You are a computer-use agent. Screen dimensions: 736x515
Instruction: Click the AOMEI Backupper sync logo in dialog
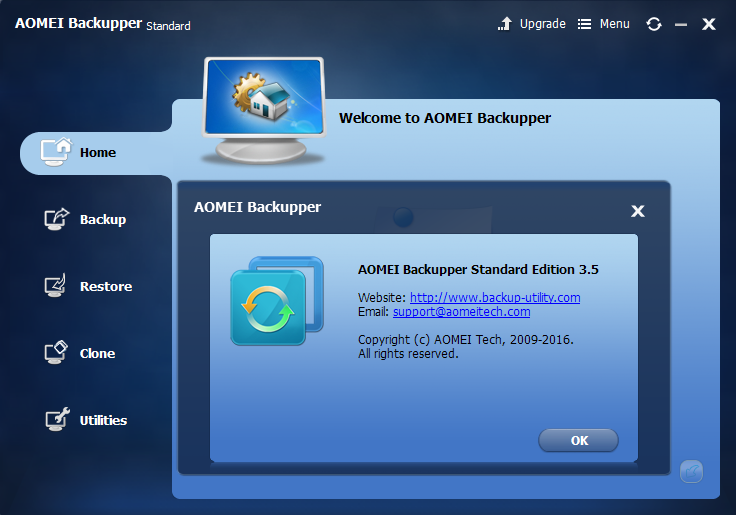[x=277, y=301]
